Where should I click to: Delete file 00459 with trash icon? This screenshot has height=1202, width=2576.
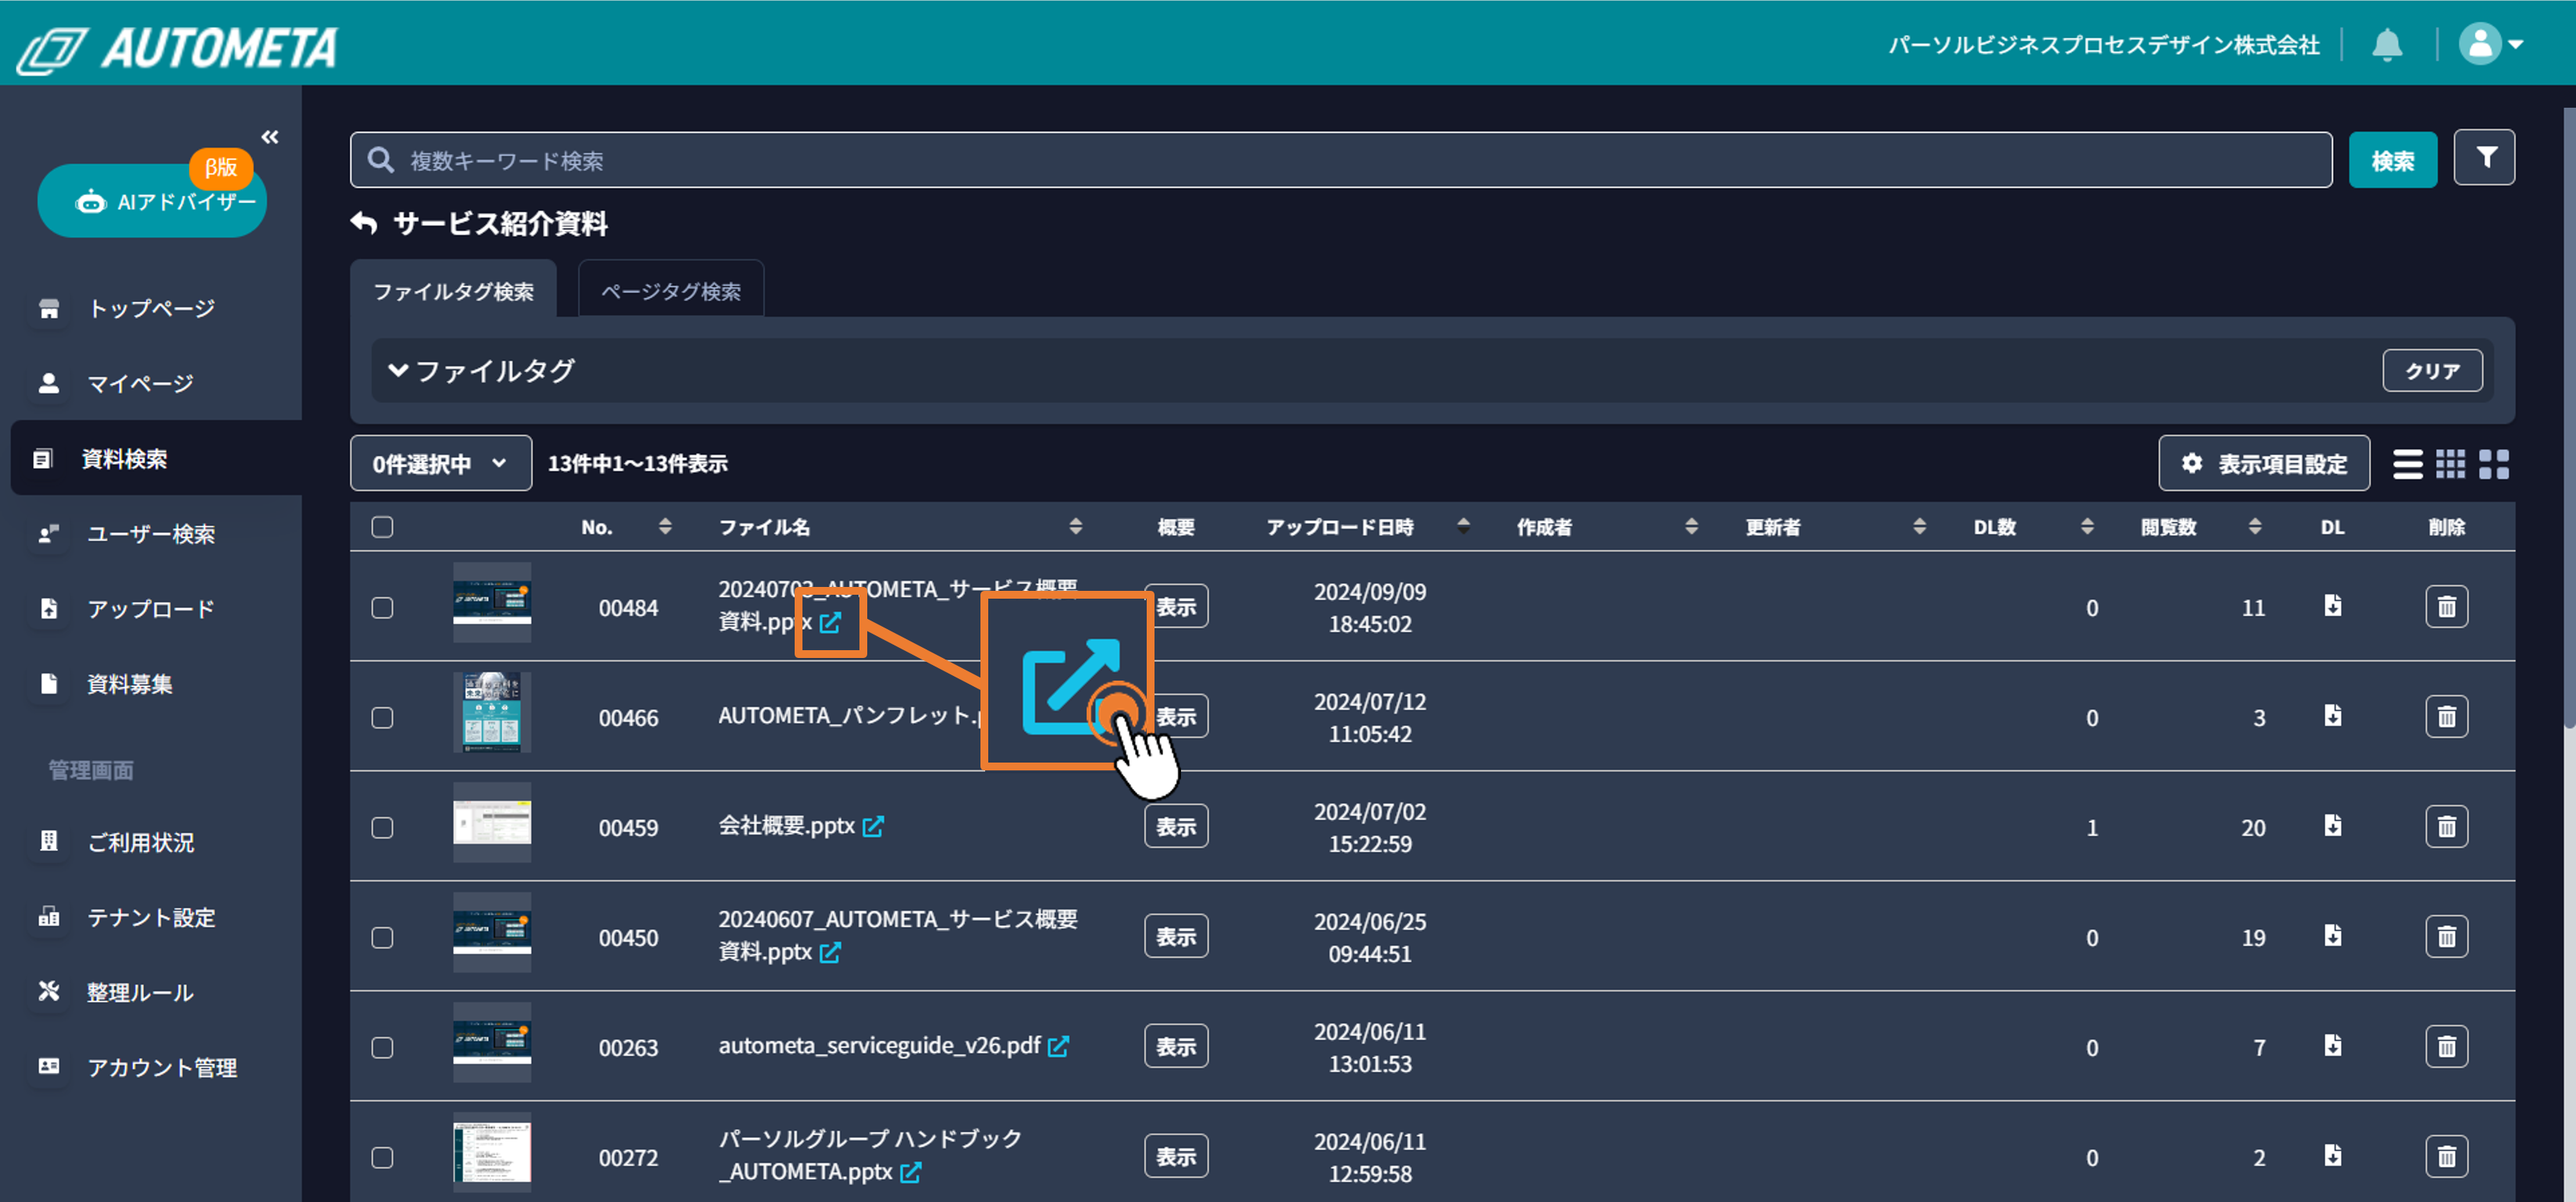tap(2446, 827)
